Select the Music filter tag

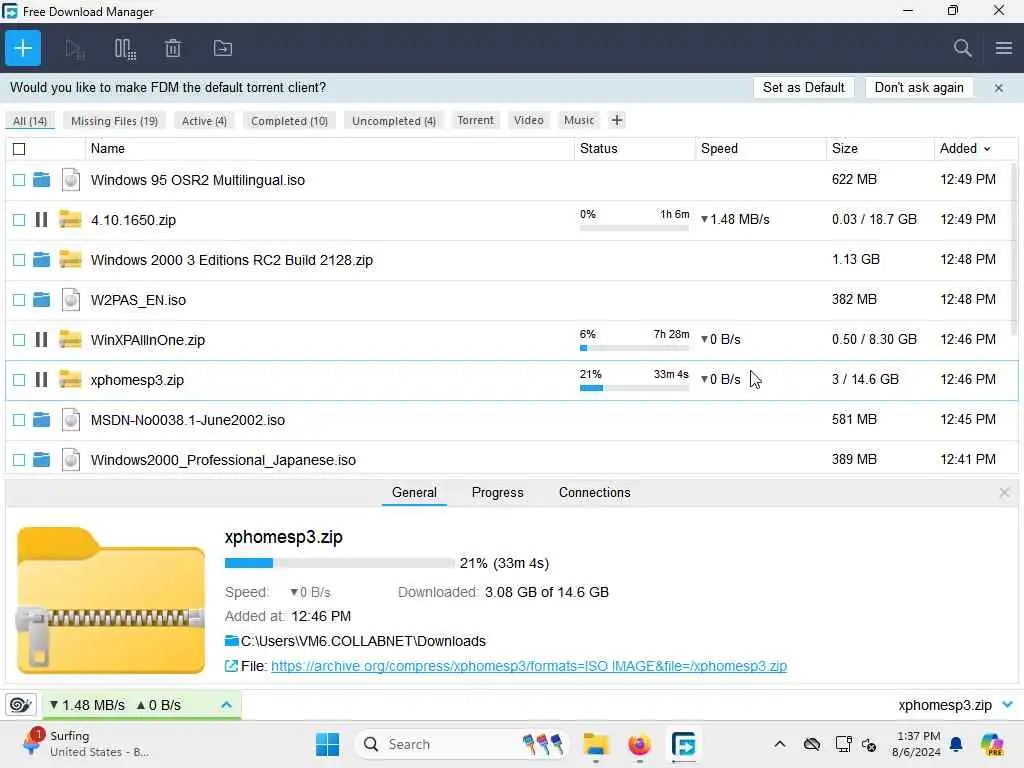coord(579,120)
